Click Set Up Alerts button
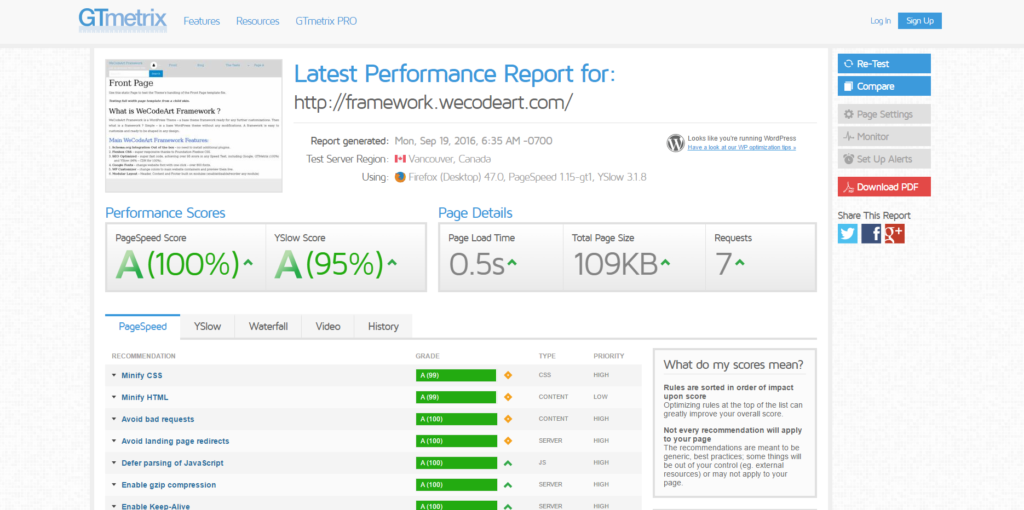The height and width of the screenshot is (510, 1024). pyautogui.click(x=884, y=159)
